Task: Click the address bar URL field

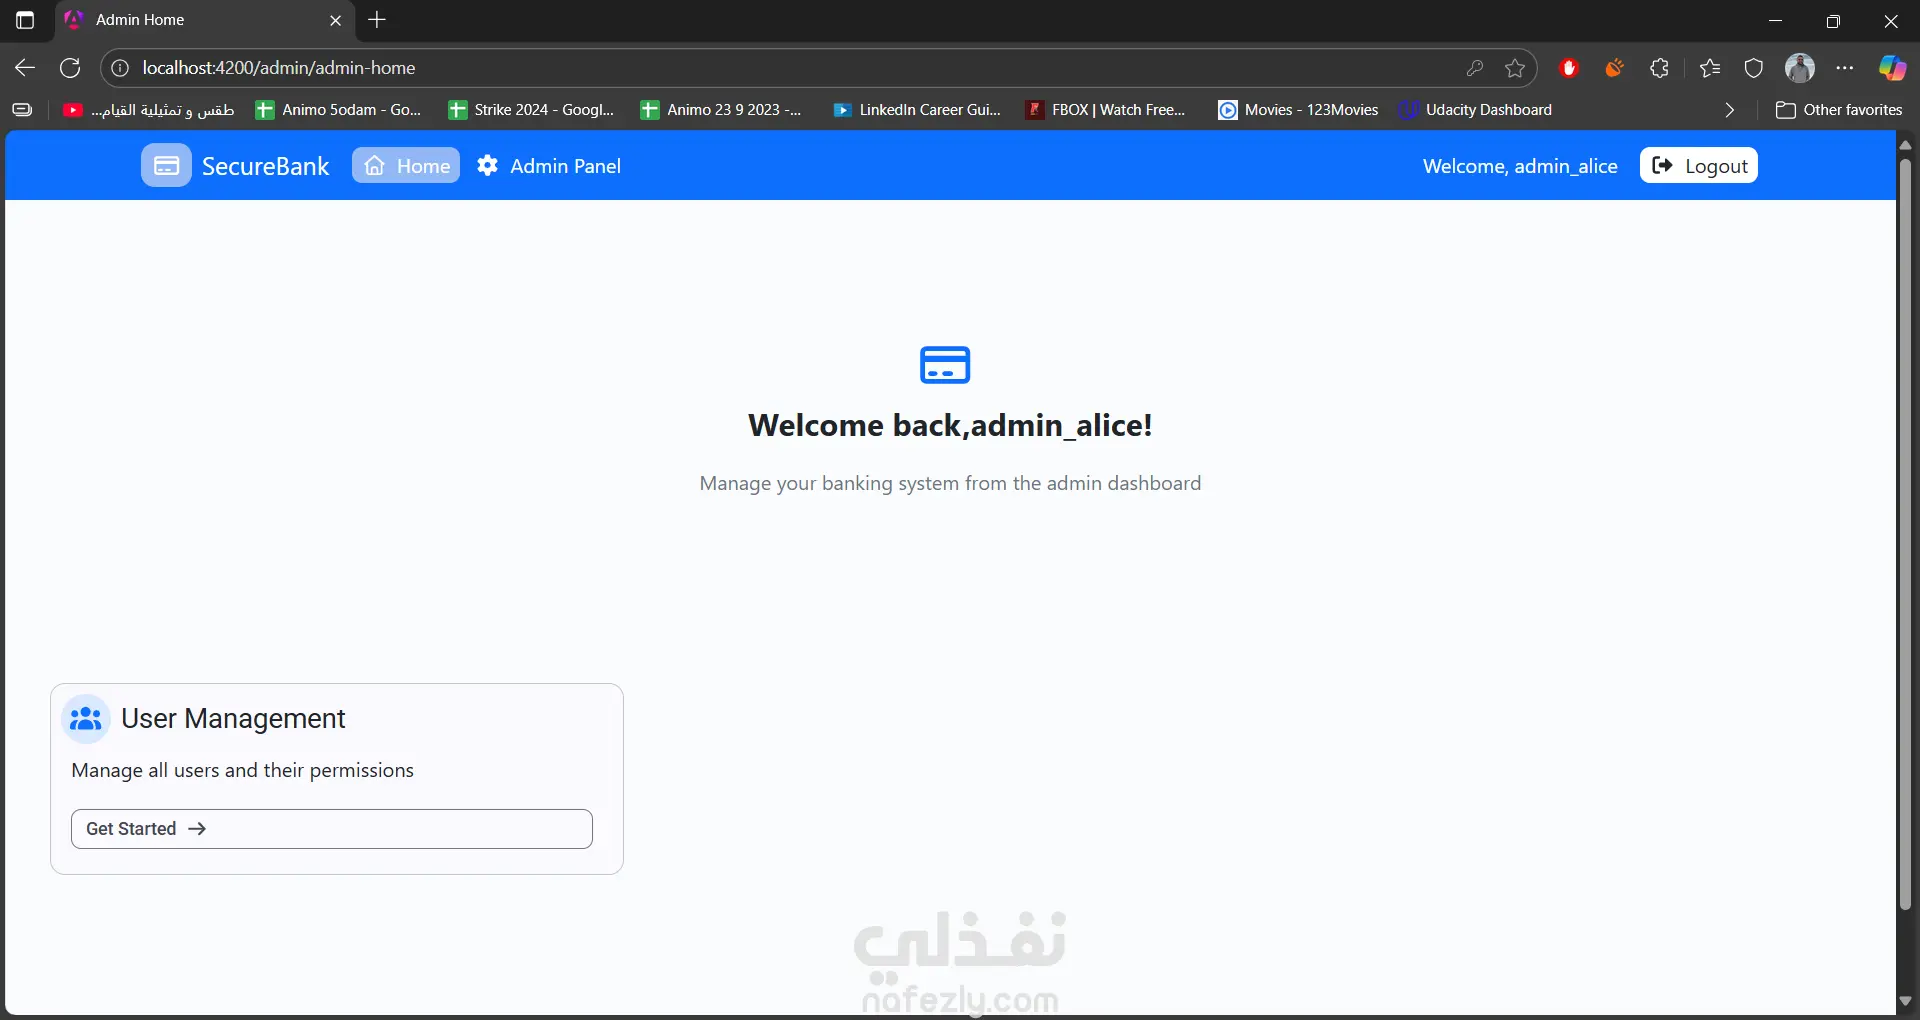Action: coord(790,68)
